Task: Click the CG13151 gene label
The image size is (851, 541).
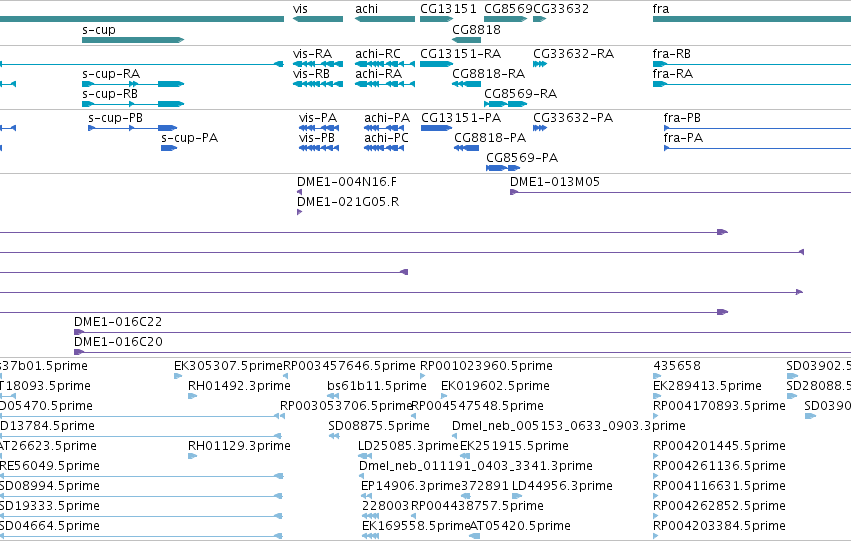Action: coord(448,9)
